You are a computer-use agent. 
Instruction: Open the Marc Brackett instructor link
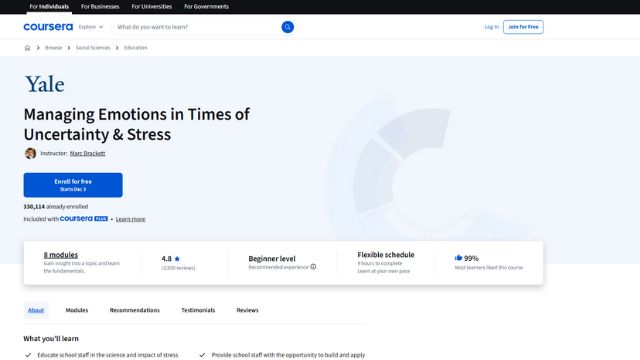(x=87, y=153)
